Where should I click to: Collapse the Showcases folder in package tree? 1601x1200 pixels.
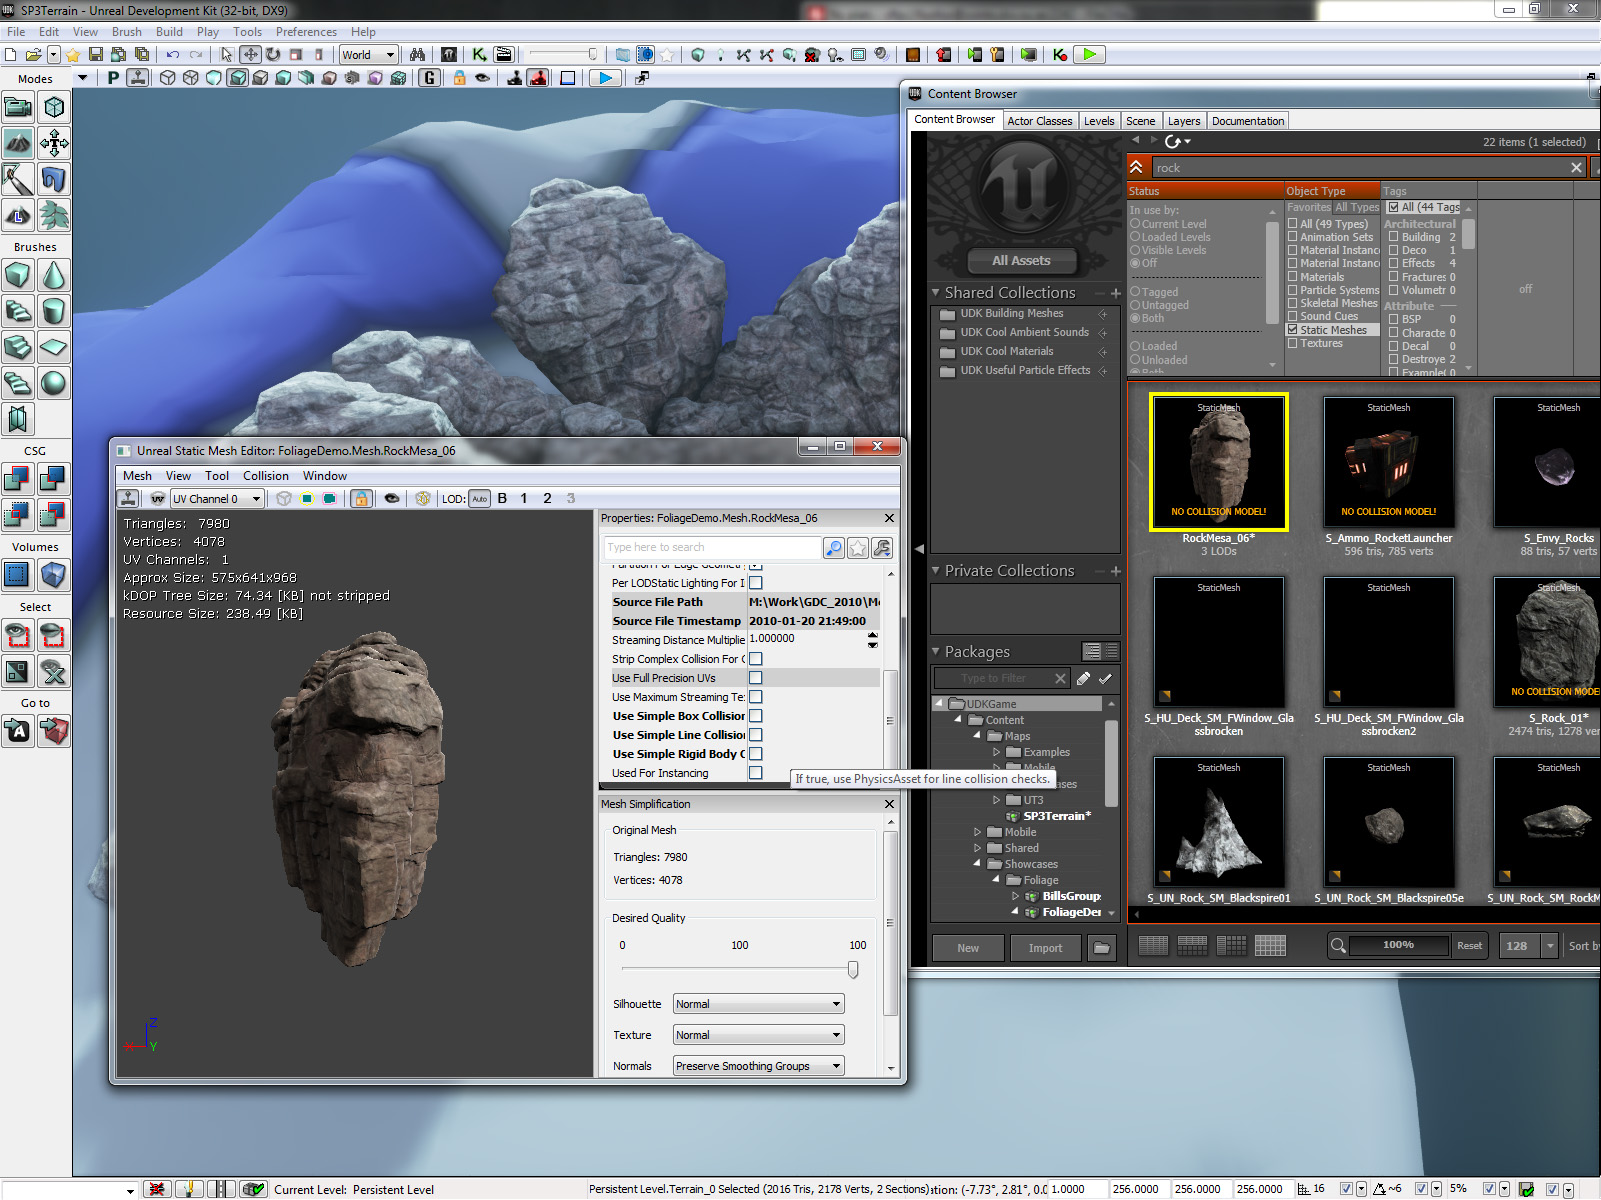tap(977, 864)
